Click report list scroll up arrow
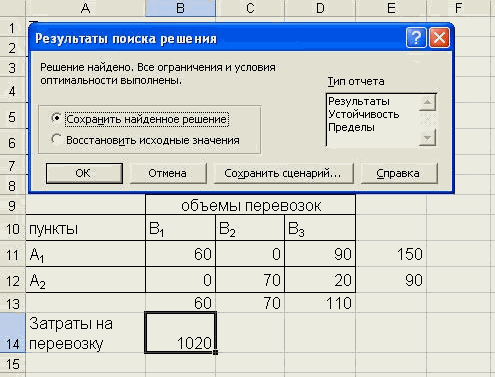Image resolution: width=495 pixels, height=377 pixels. click(427, 102)
